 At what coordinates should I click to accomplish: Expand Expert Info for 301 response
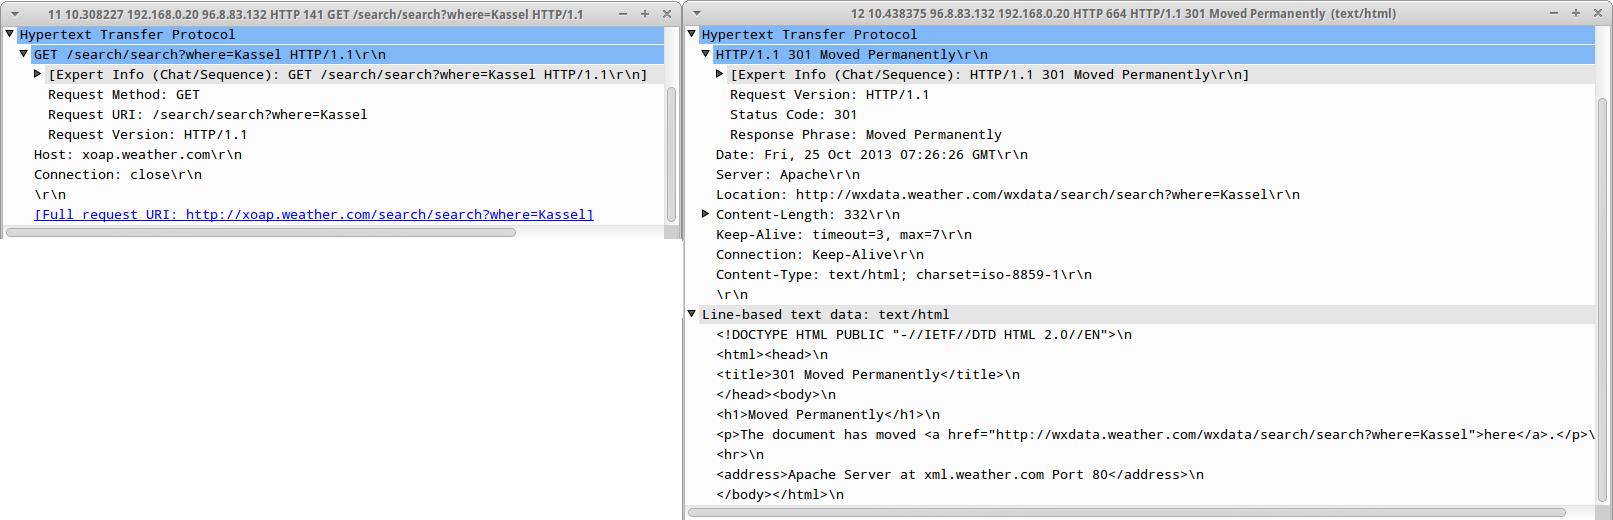[x=720, y=74]
